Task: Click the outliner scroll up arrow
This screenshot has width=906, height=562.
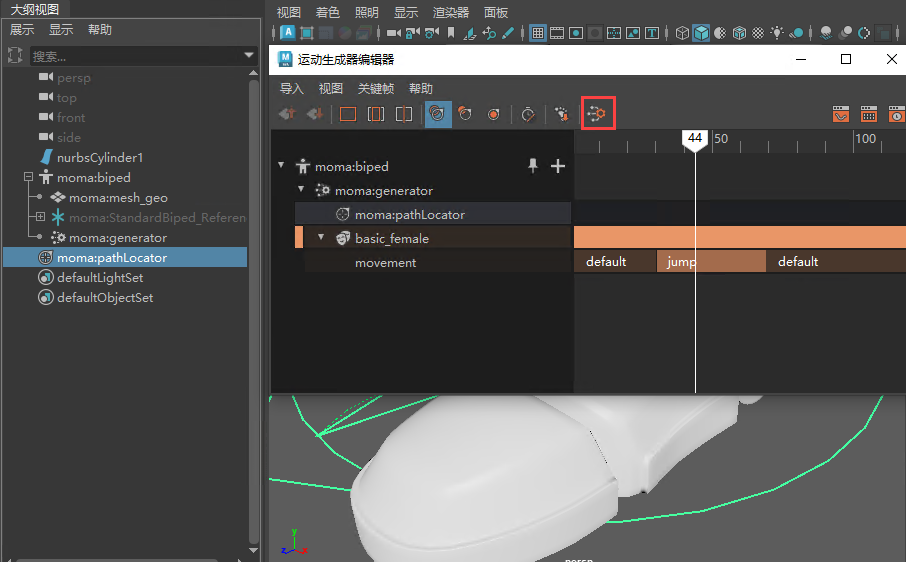Action: click(253, 73)
